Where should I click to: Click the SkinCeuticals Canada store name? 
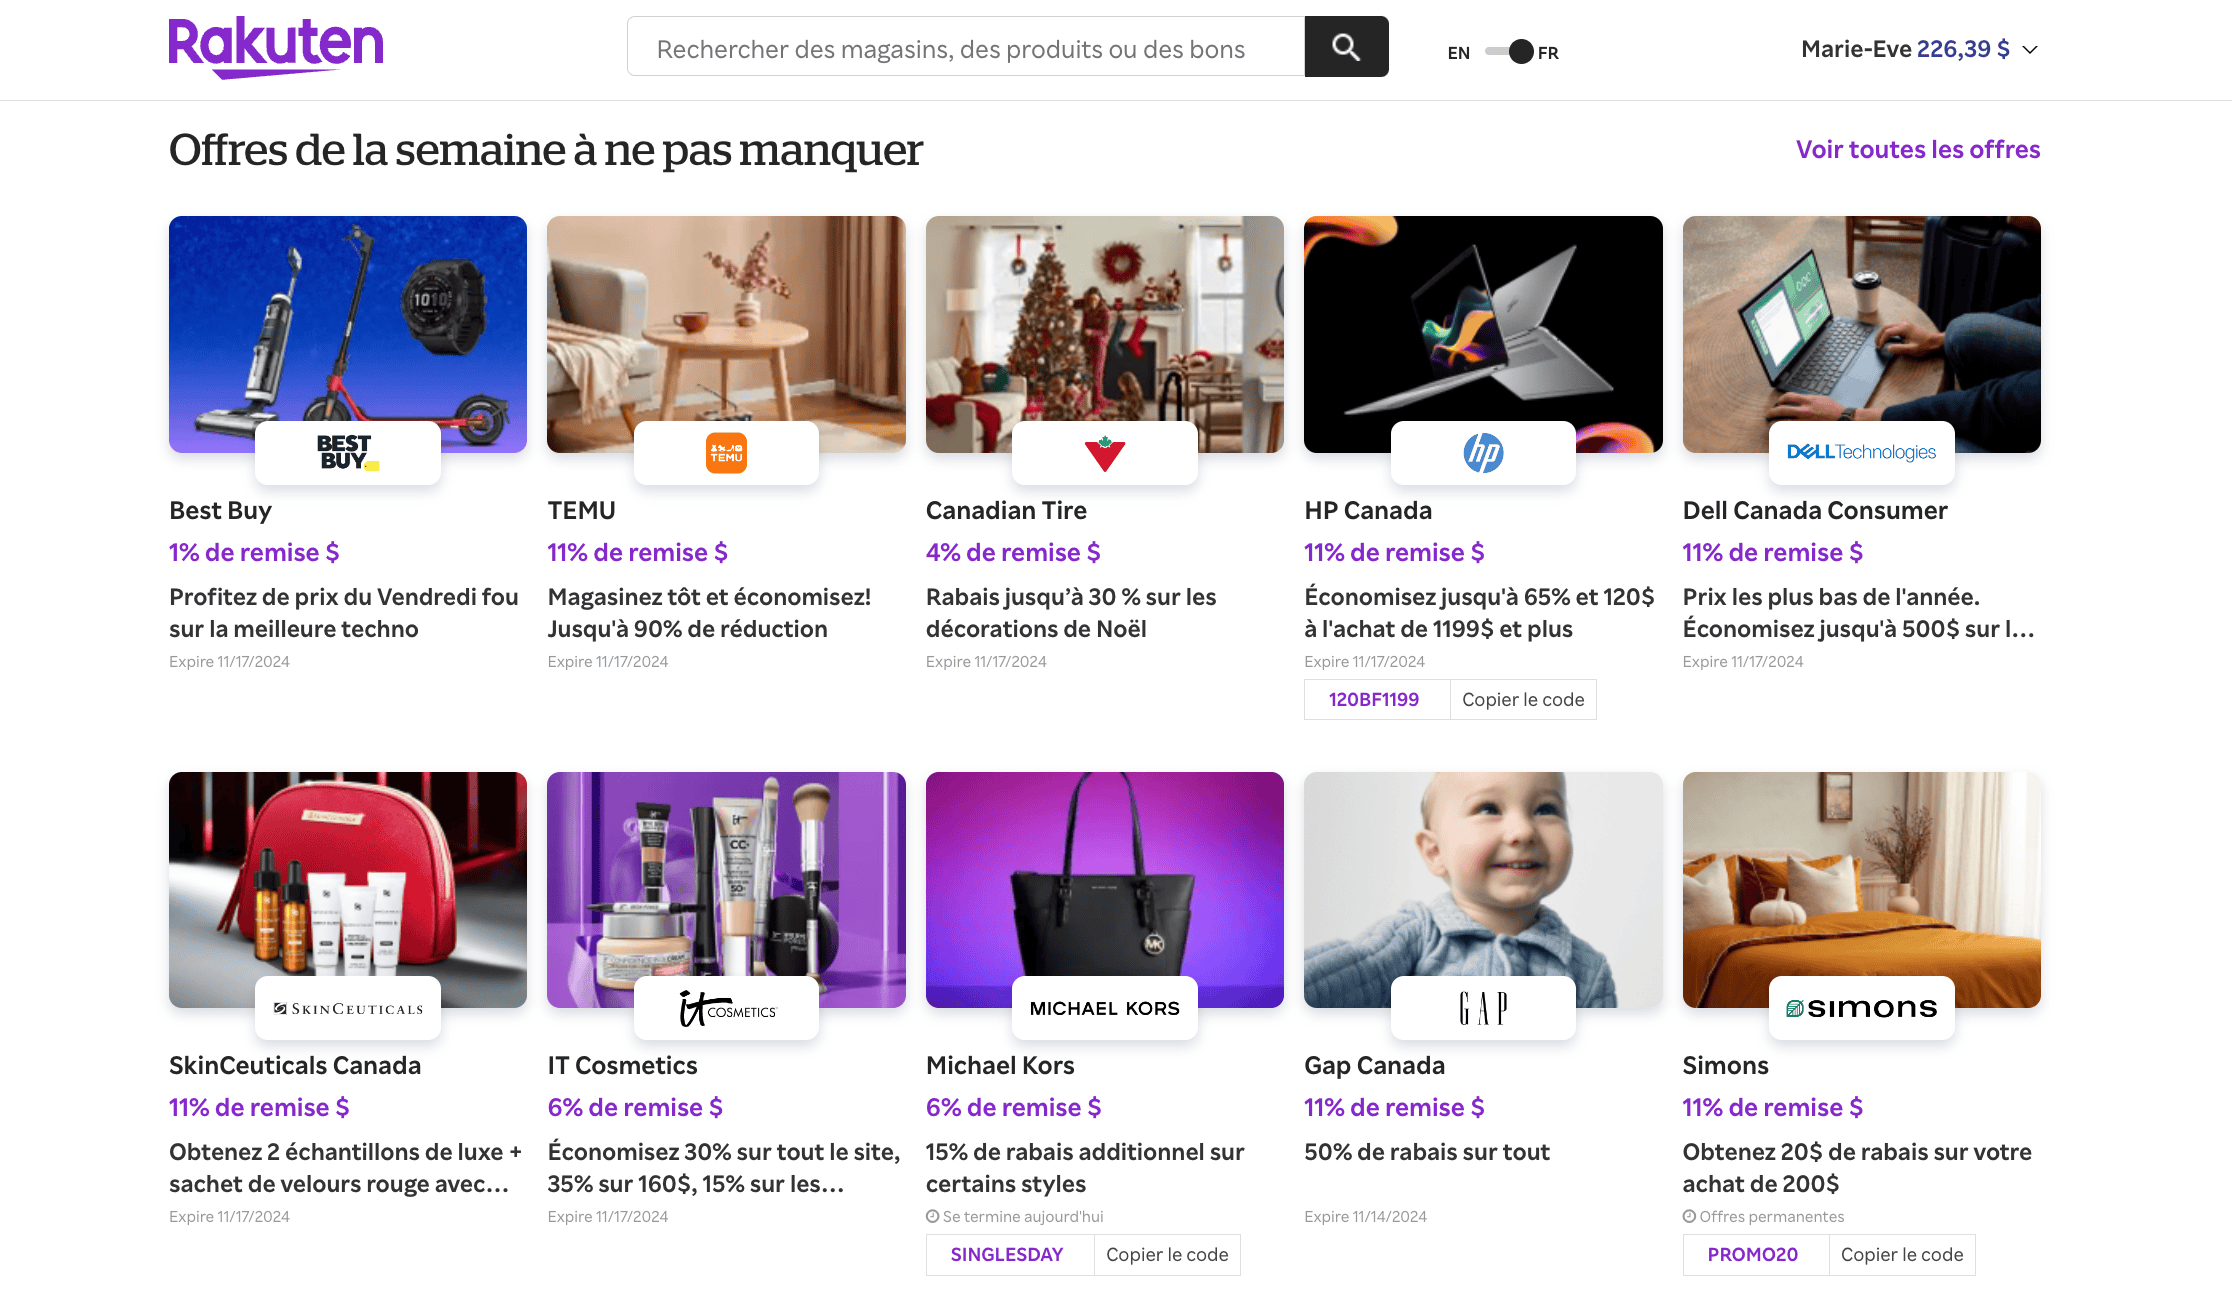click(x=295, y=1066)
